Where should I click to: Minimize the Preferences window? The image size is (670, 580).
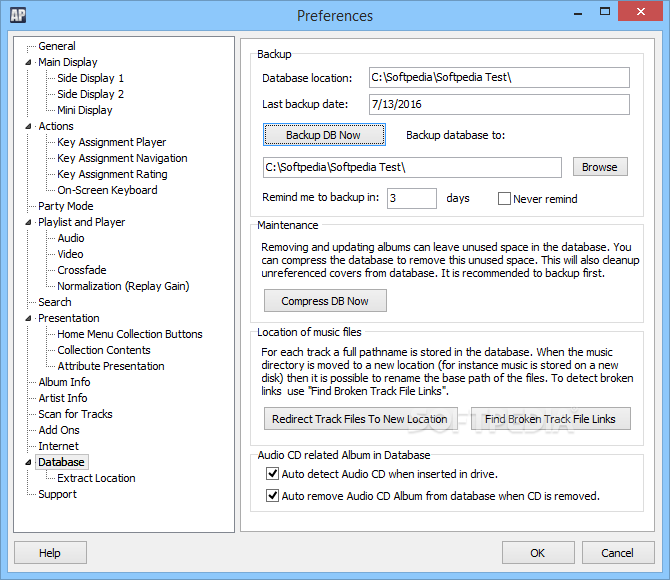coord(578,12)
